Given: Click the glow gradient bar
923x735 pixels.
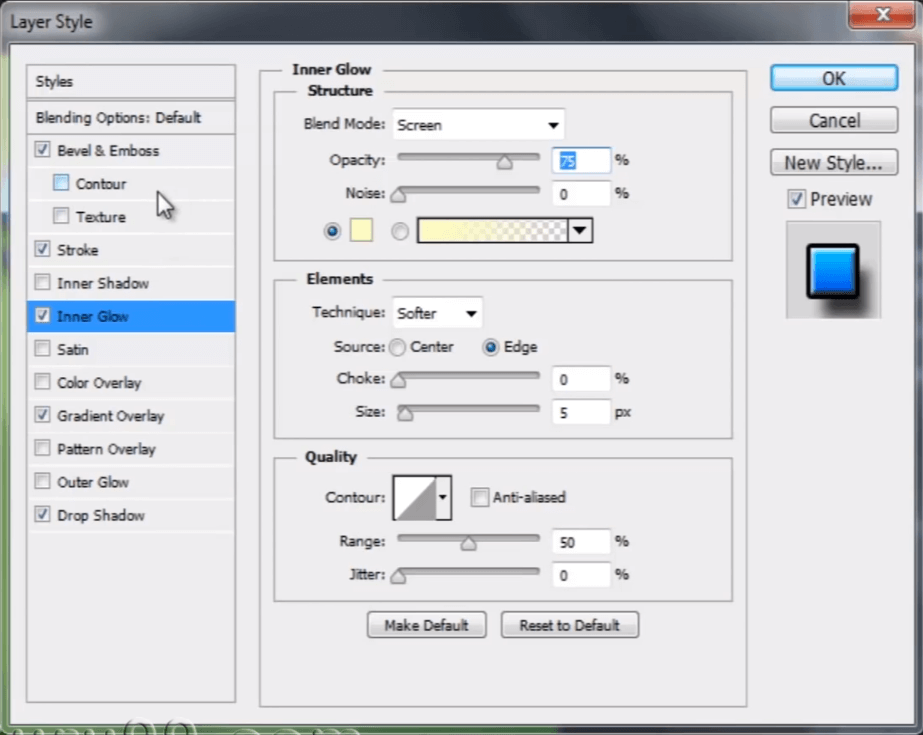Looking at the screenshot, I should (491, 231).
